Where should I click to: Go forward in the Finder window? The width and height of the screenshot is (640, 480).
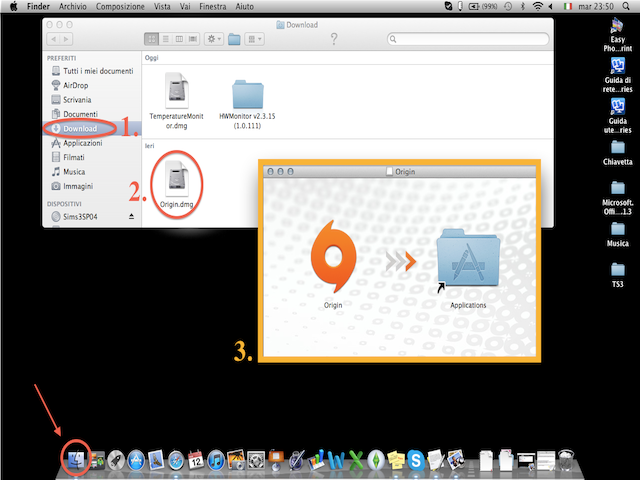tap(66, 39)
